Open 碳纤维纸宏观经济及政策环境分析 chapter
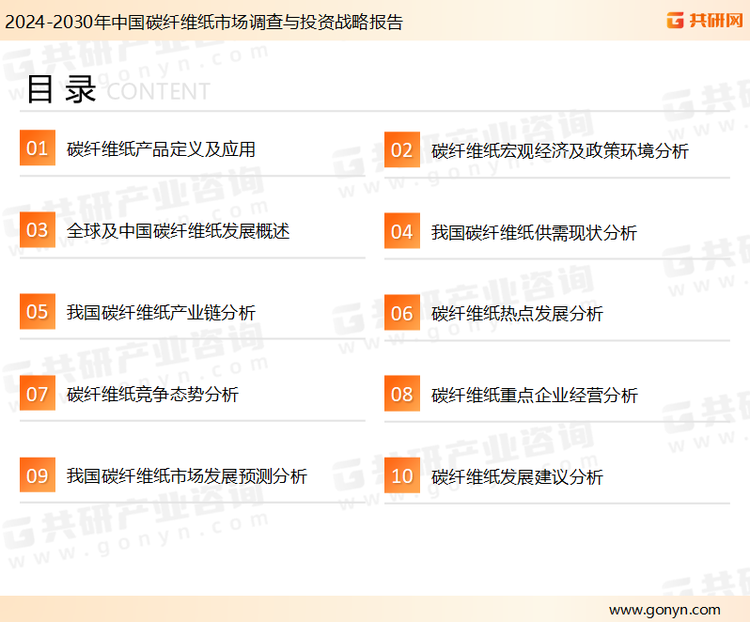This screenshot has height=622, width=750. [x=560, y=151]
